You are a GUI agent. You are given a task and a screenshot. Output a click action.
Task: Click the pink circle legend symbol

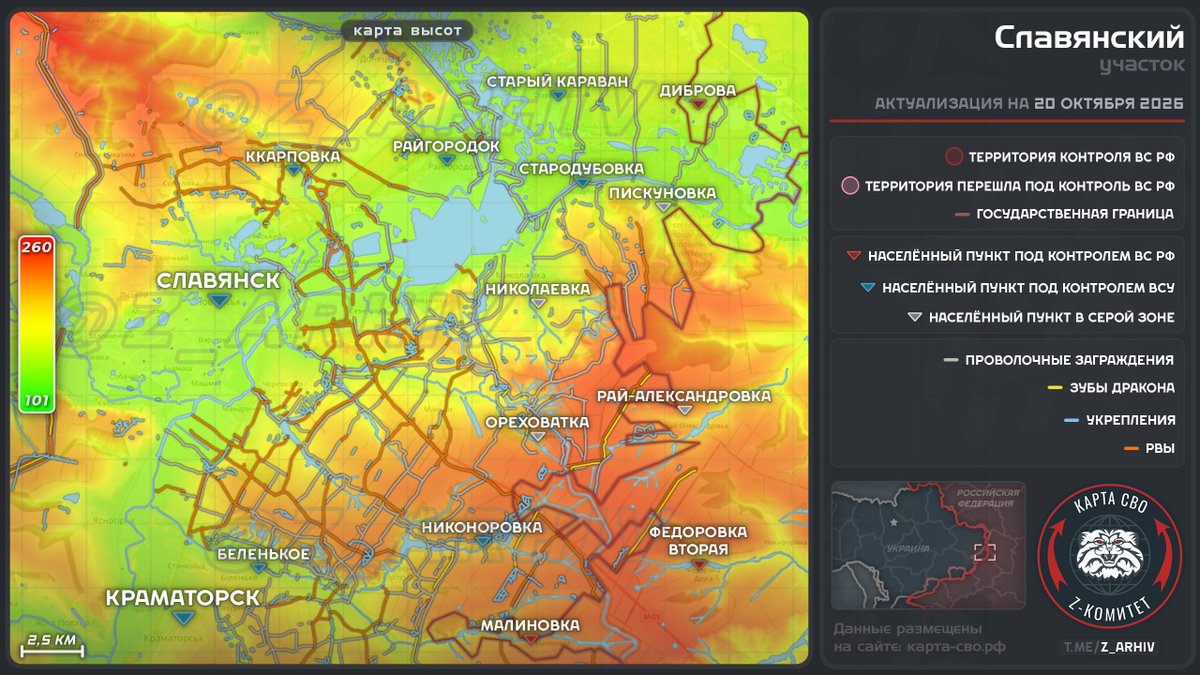(850, 185)
